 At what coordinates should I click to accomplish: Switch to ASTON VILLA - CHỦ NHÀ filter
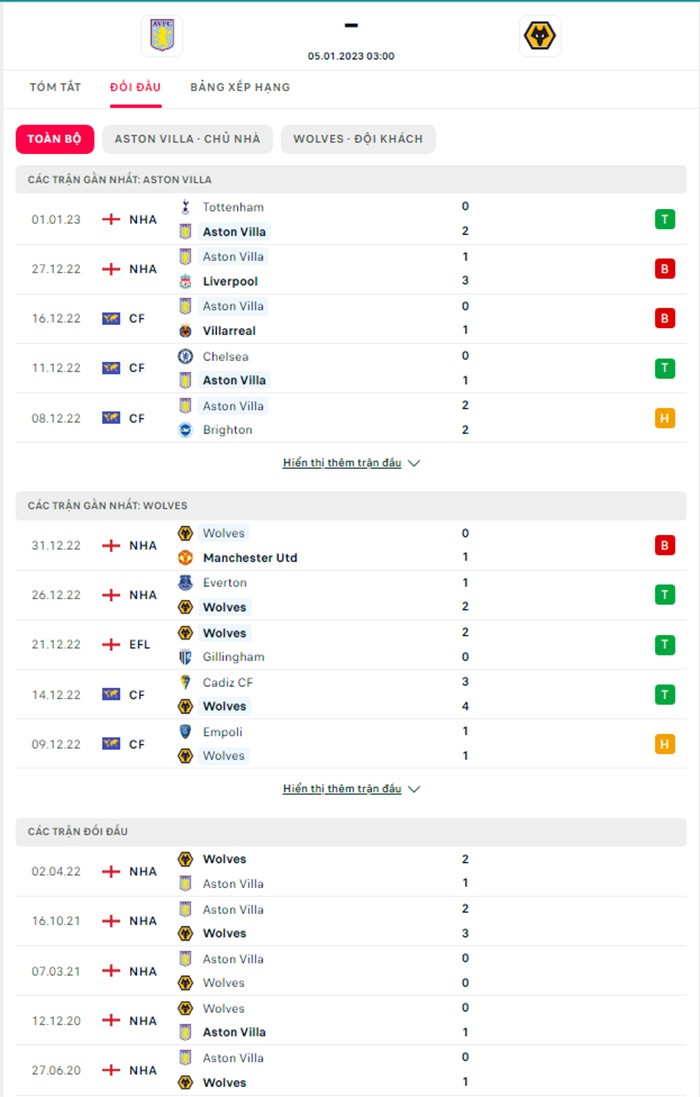pyautogui.click(x=187, y=139)
